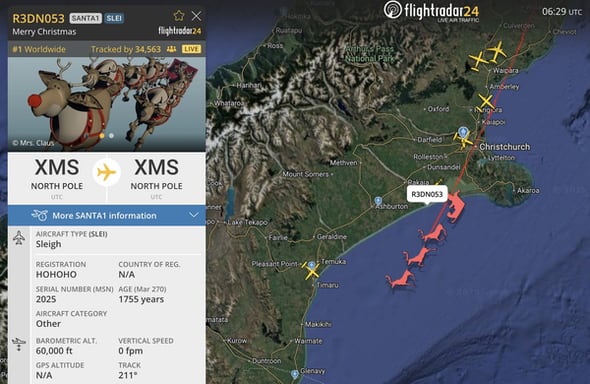Close the R3DN053 flight panel
The width and height of the screenshot is (590, 384).
coord(196,16)
